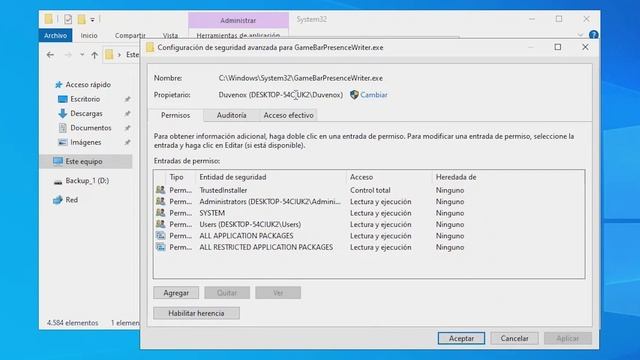Maximize the security settings dialog

click(558, 47)
